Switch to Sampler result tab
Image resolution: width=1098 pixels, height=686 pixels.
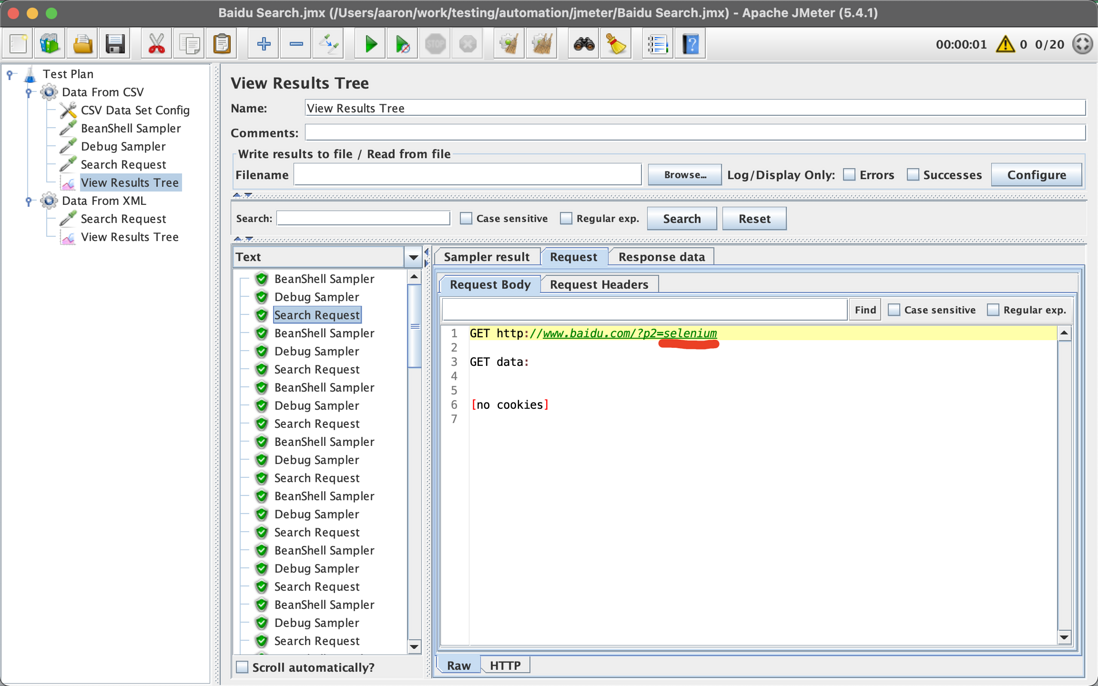[487, 257]
